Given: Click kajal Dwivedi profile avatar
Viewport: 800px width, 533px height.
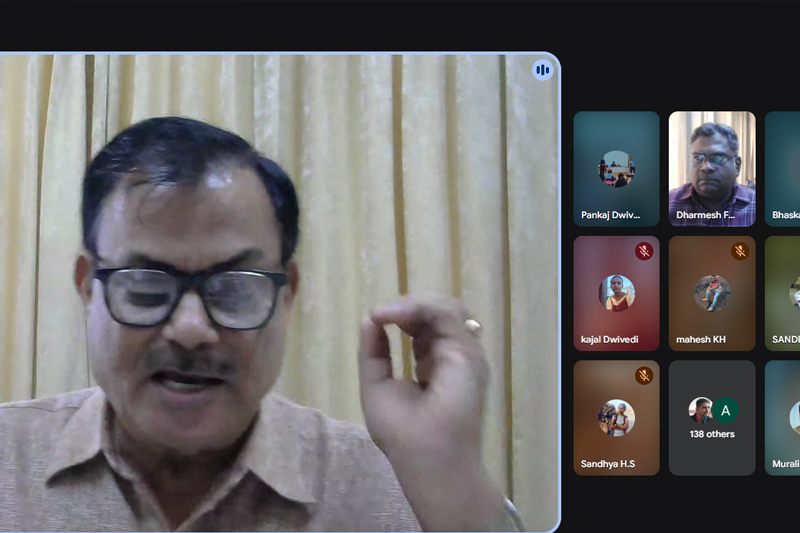Looking at the screenshot, I should [616, 293].
